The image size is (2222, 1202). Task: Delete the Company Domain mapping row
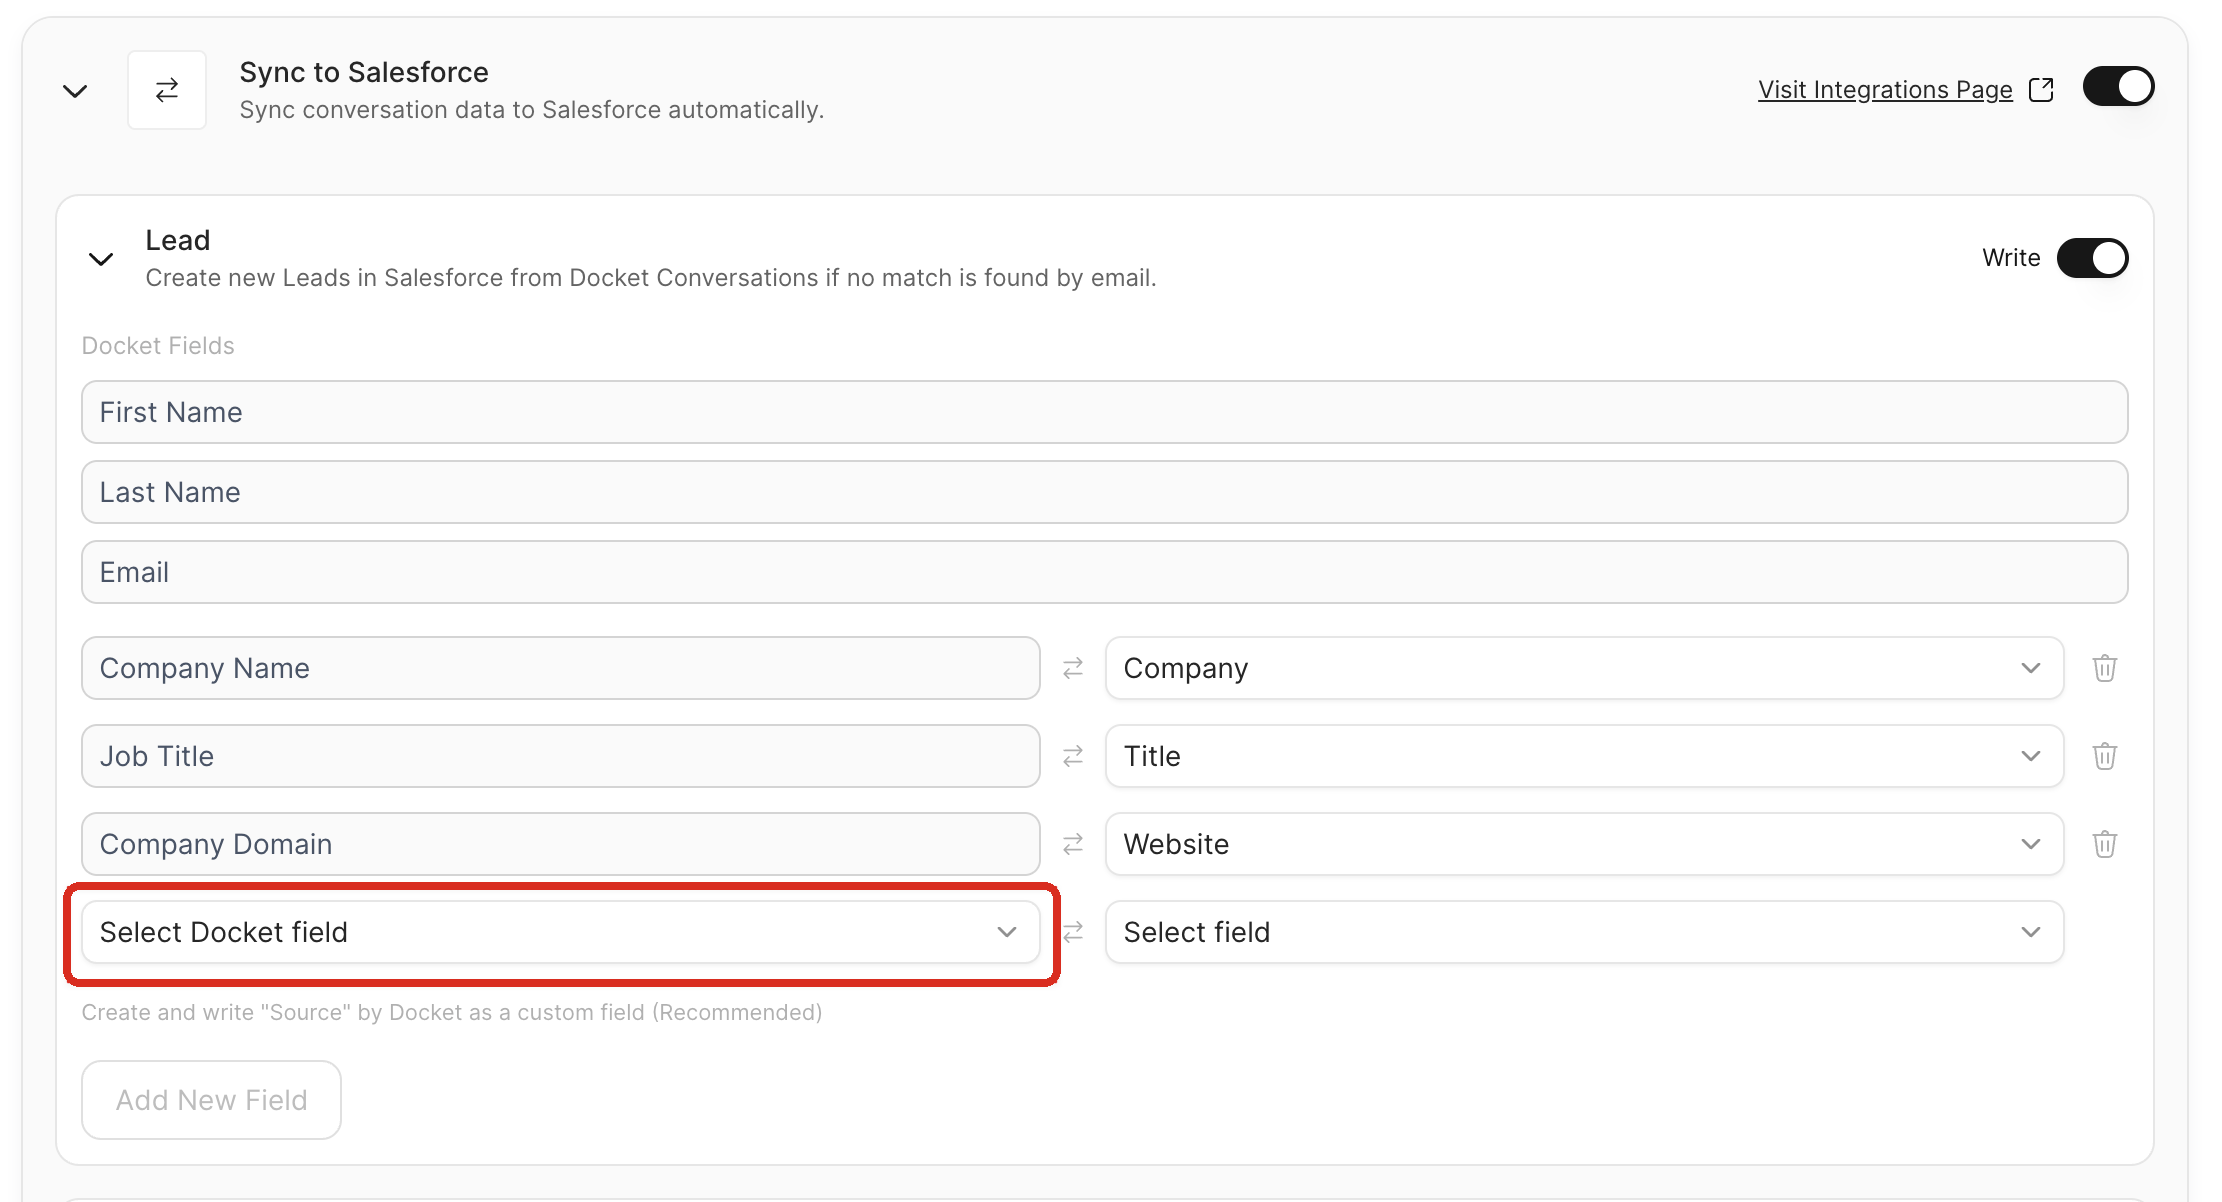[2105, 844]
